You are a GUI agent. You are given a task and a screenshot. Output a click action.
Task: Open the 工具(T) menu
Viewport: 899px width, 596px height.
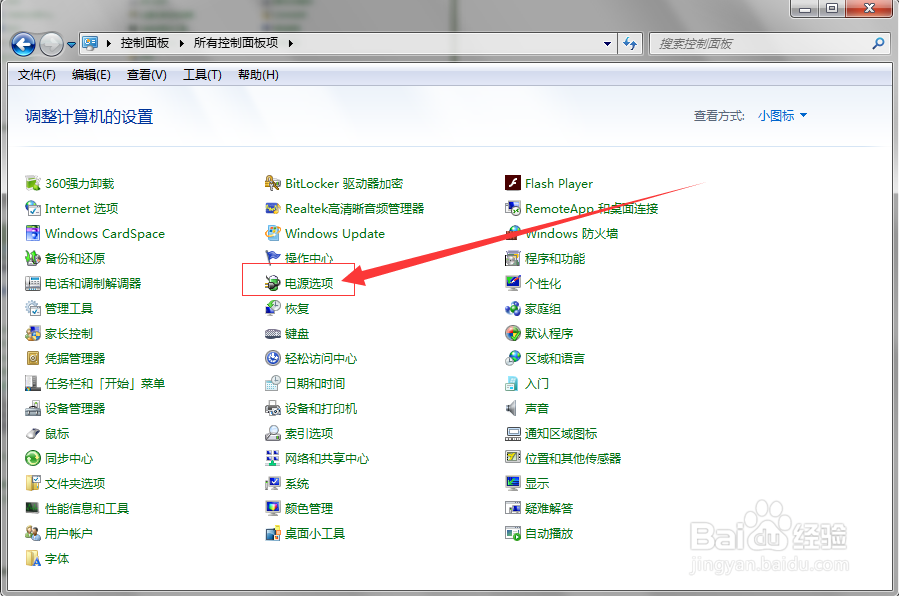[200, 74]
